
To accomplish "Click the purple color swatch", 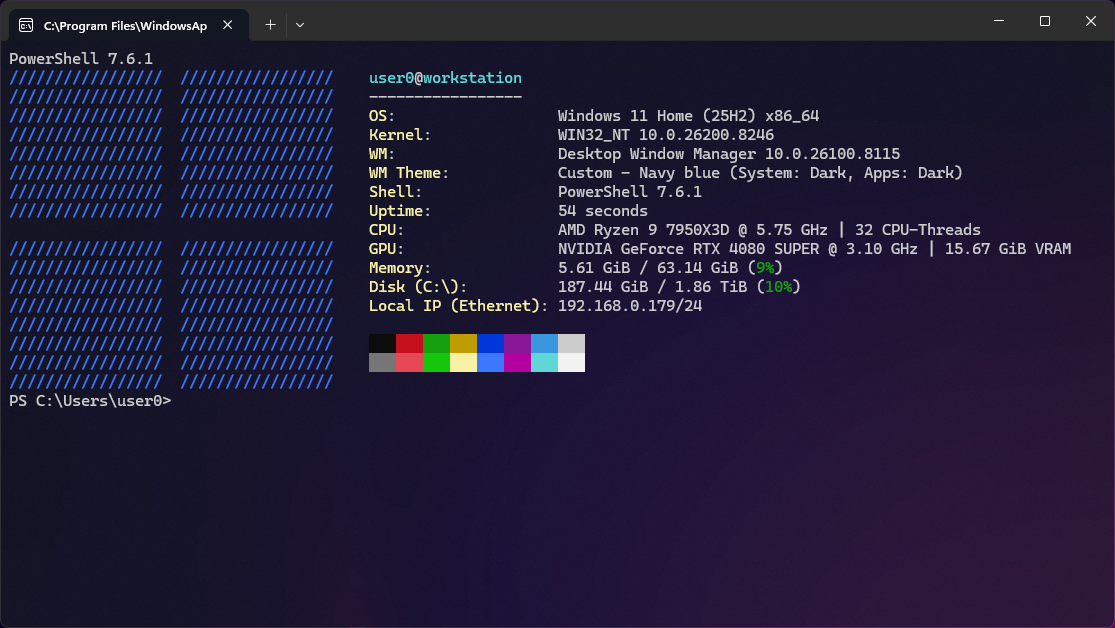I will [x=518, y=344].
